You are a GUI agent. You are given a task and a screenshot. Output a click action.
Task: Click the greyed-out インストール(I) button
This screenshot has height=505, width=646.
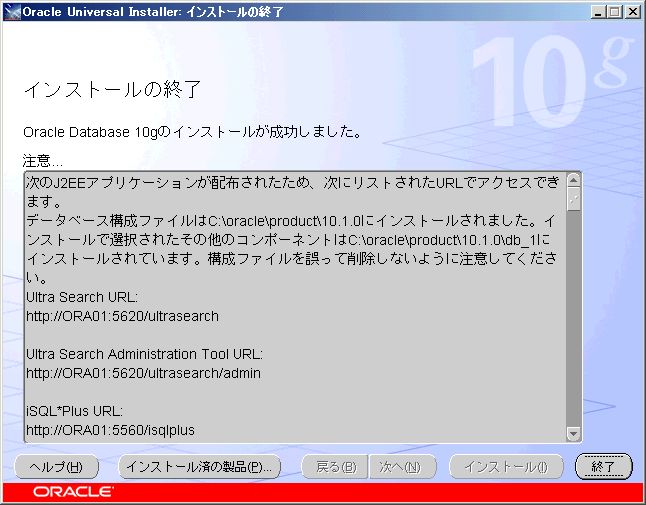coord(506,467)
